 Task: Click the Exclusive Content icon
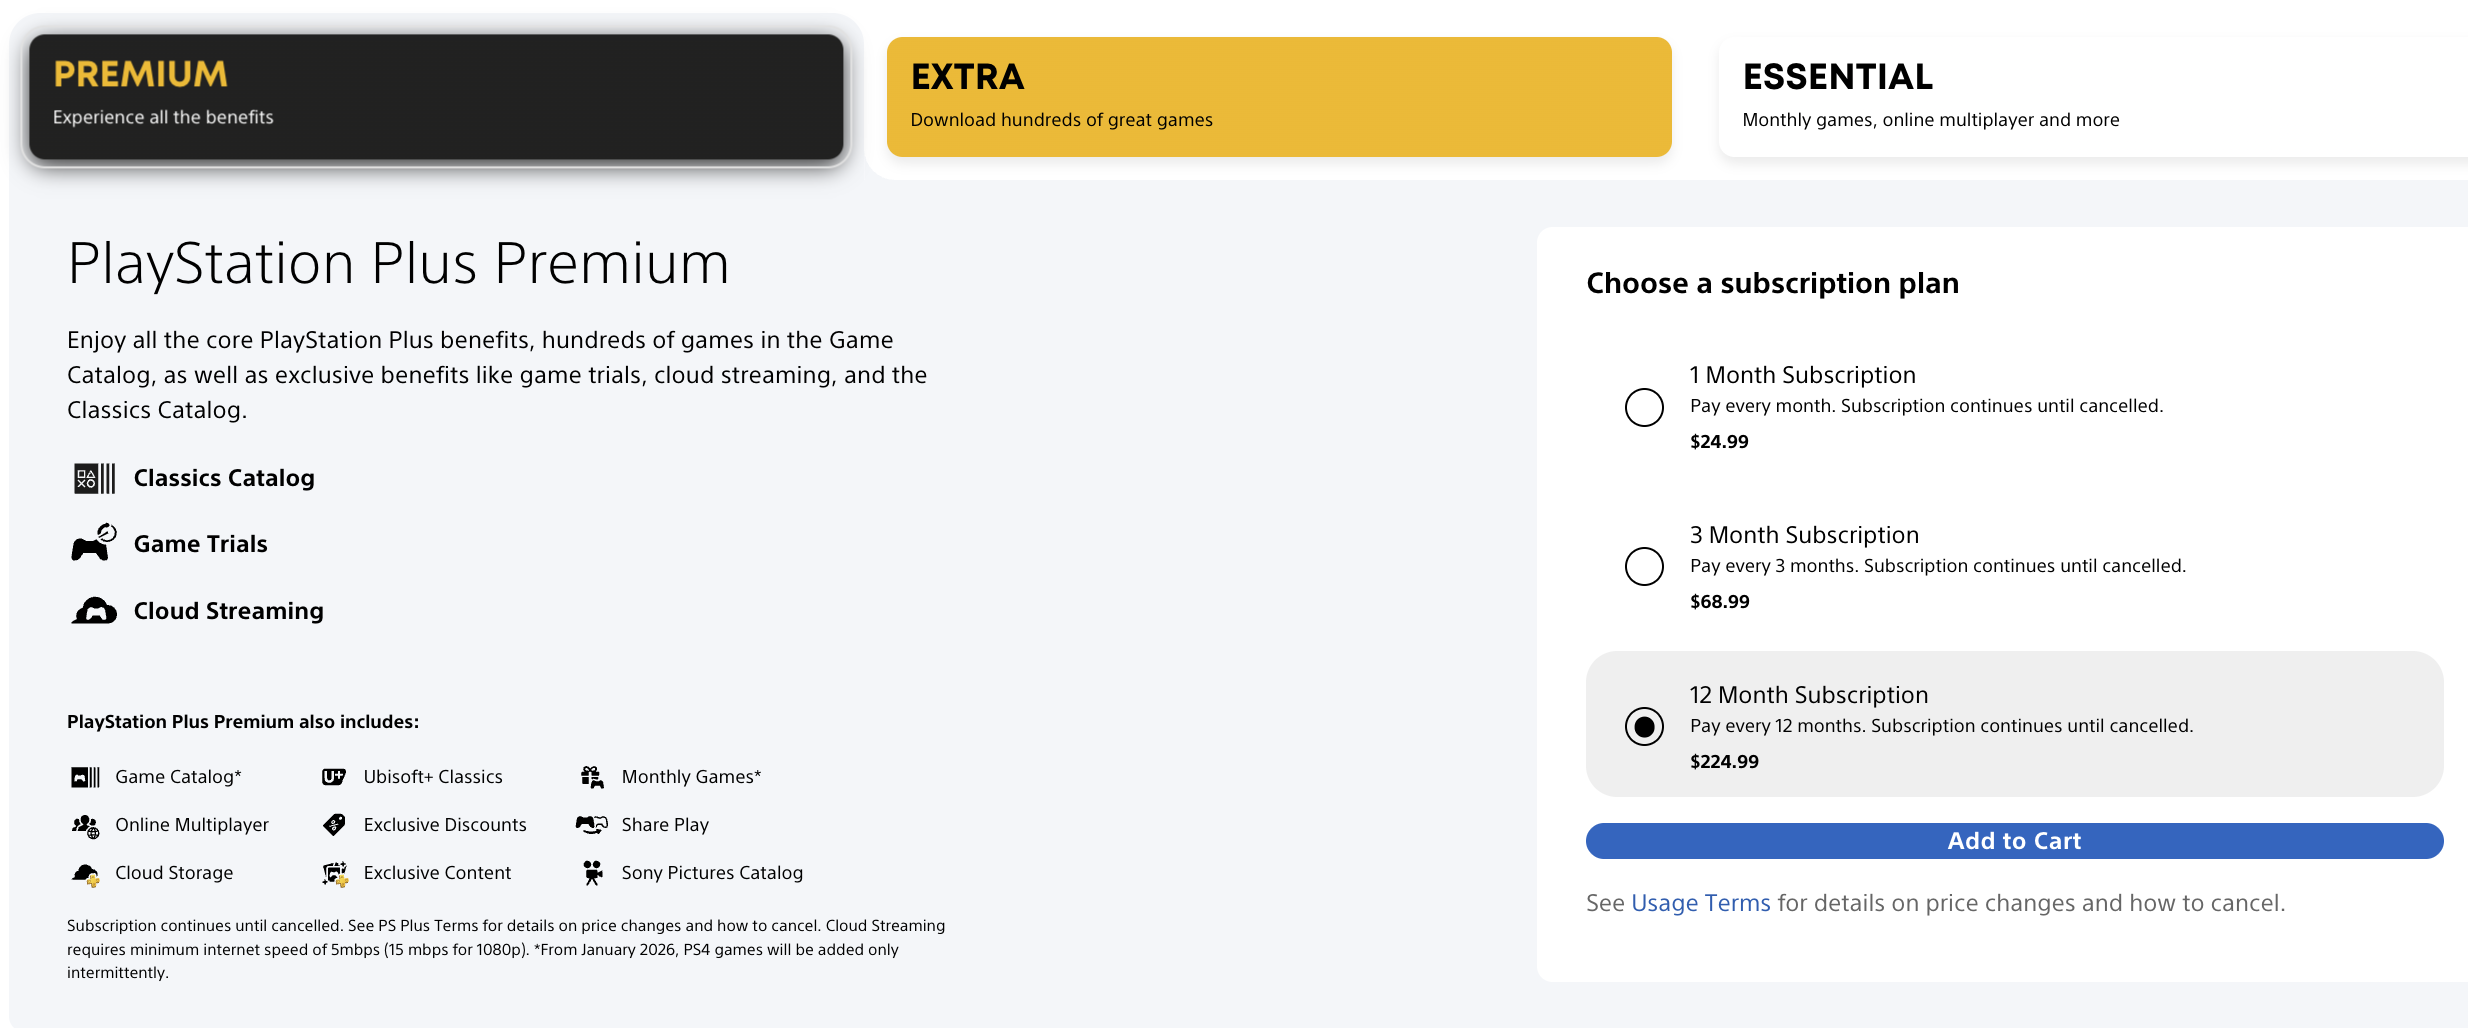pos(334,874)
